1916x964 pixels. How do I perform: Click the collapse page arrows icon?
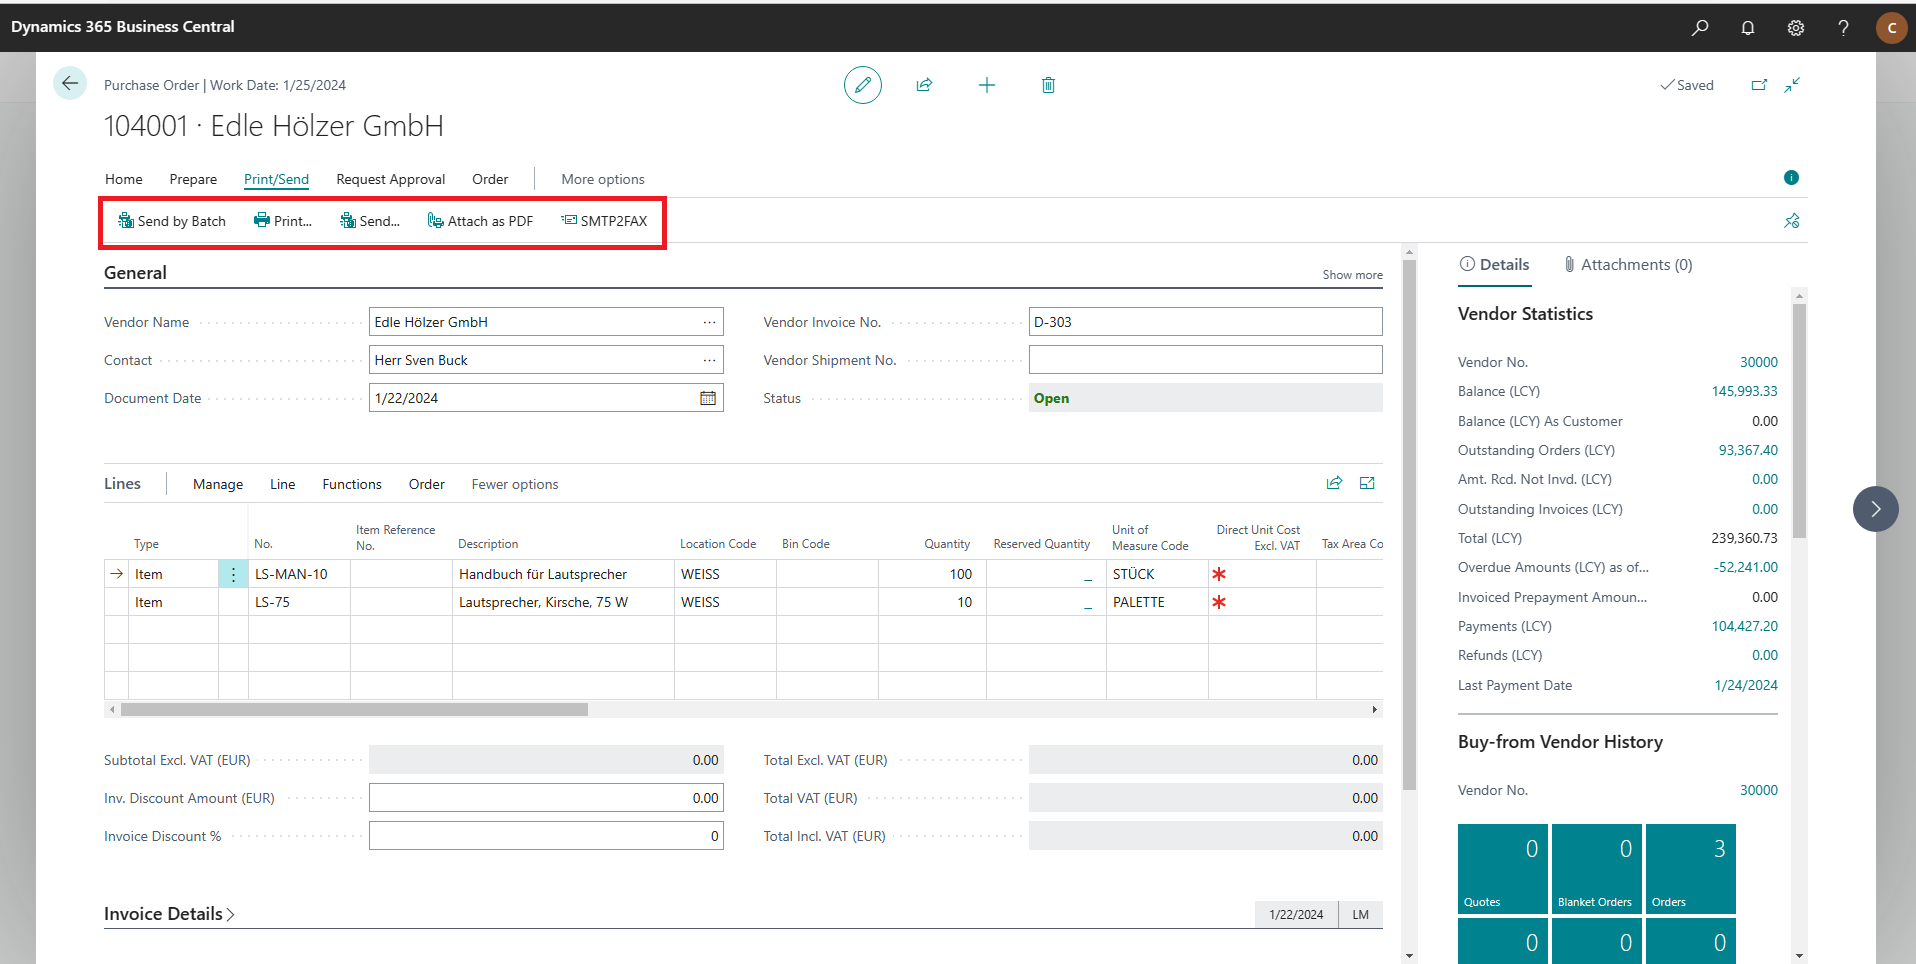tap(1792, 85)
